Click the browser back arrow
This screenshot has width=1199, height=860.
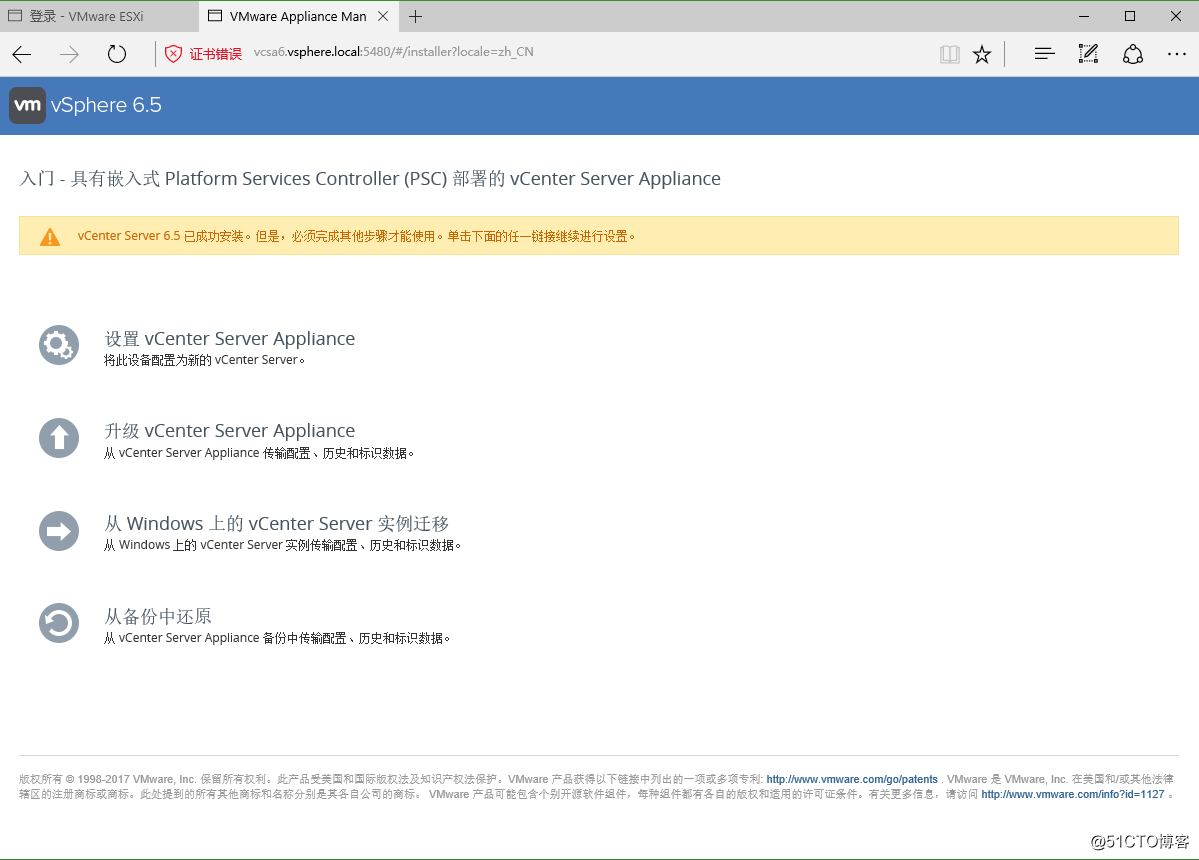[x=22, y=54]
